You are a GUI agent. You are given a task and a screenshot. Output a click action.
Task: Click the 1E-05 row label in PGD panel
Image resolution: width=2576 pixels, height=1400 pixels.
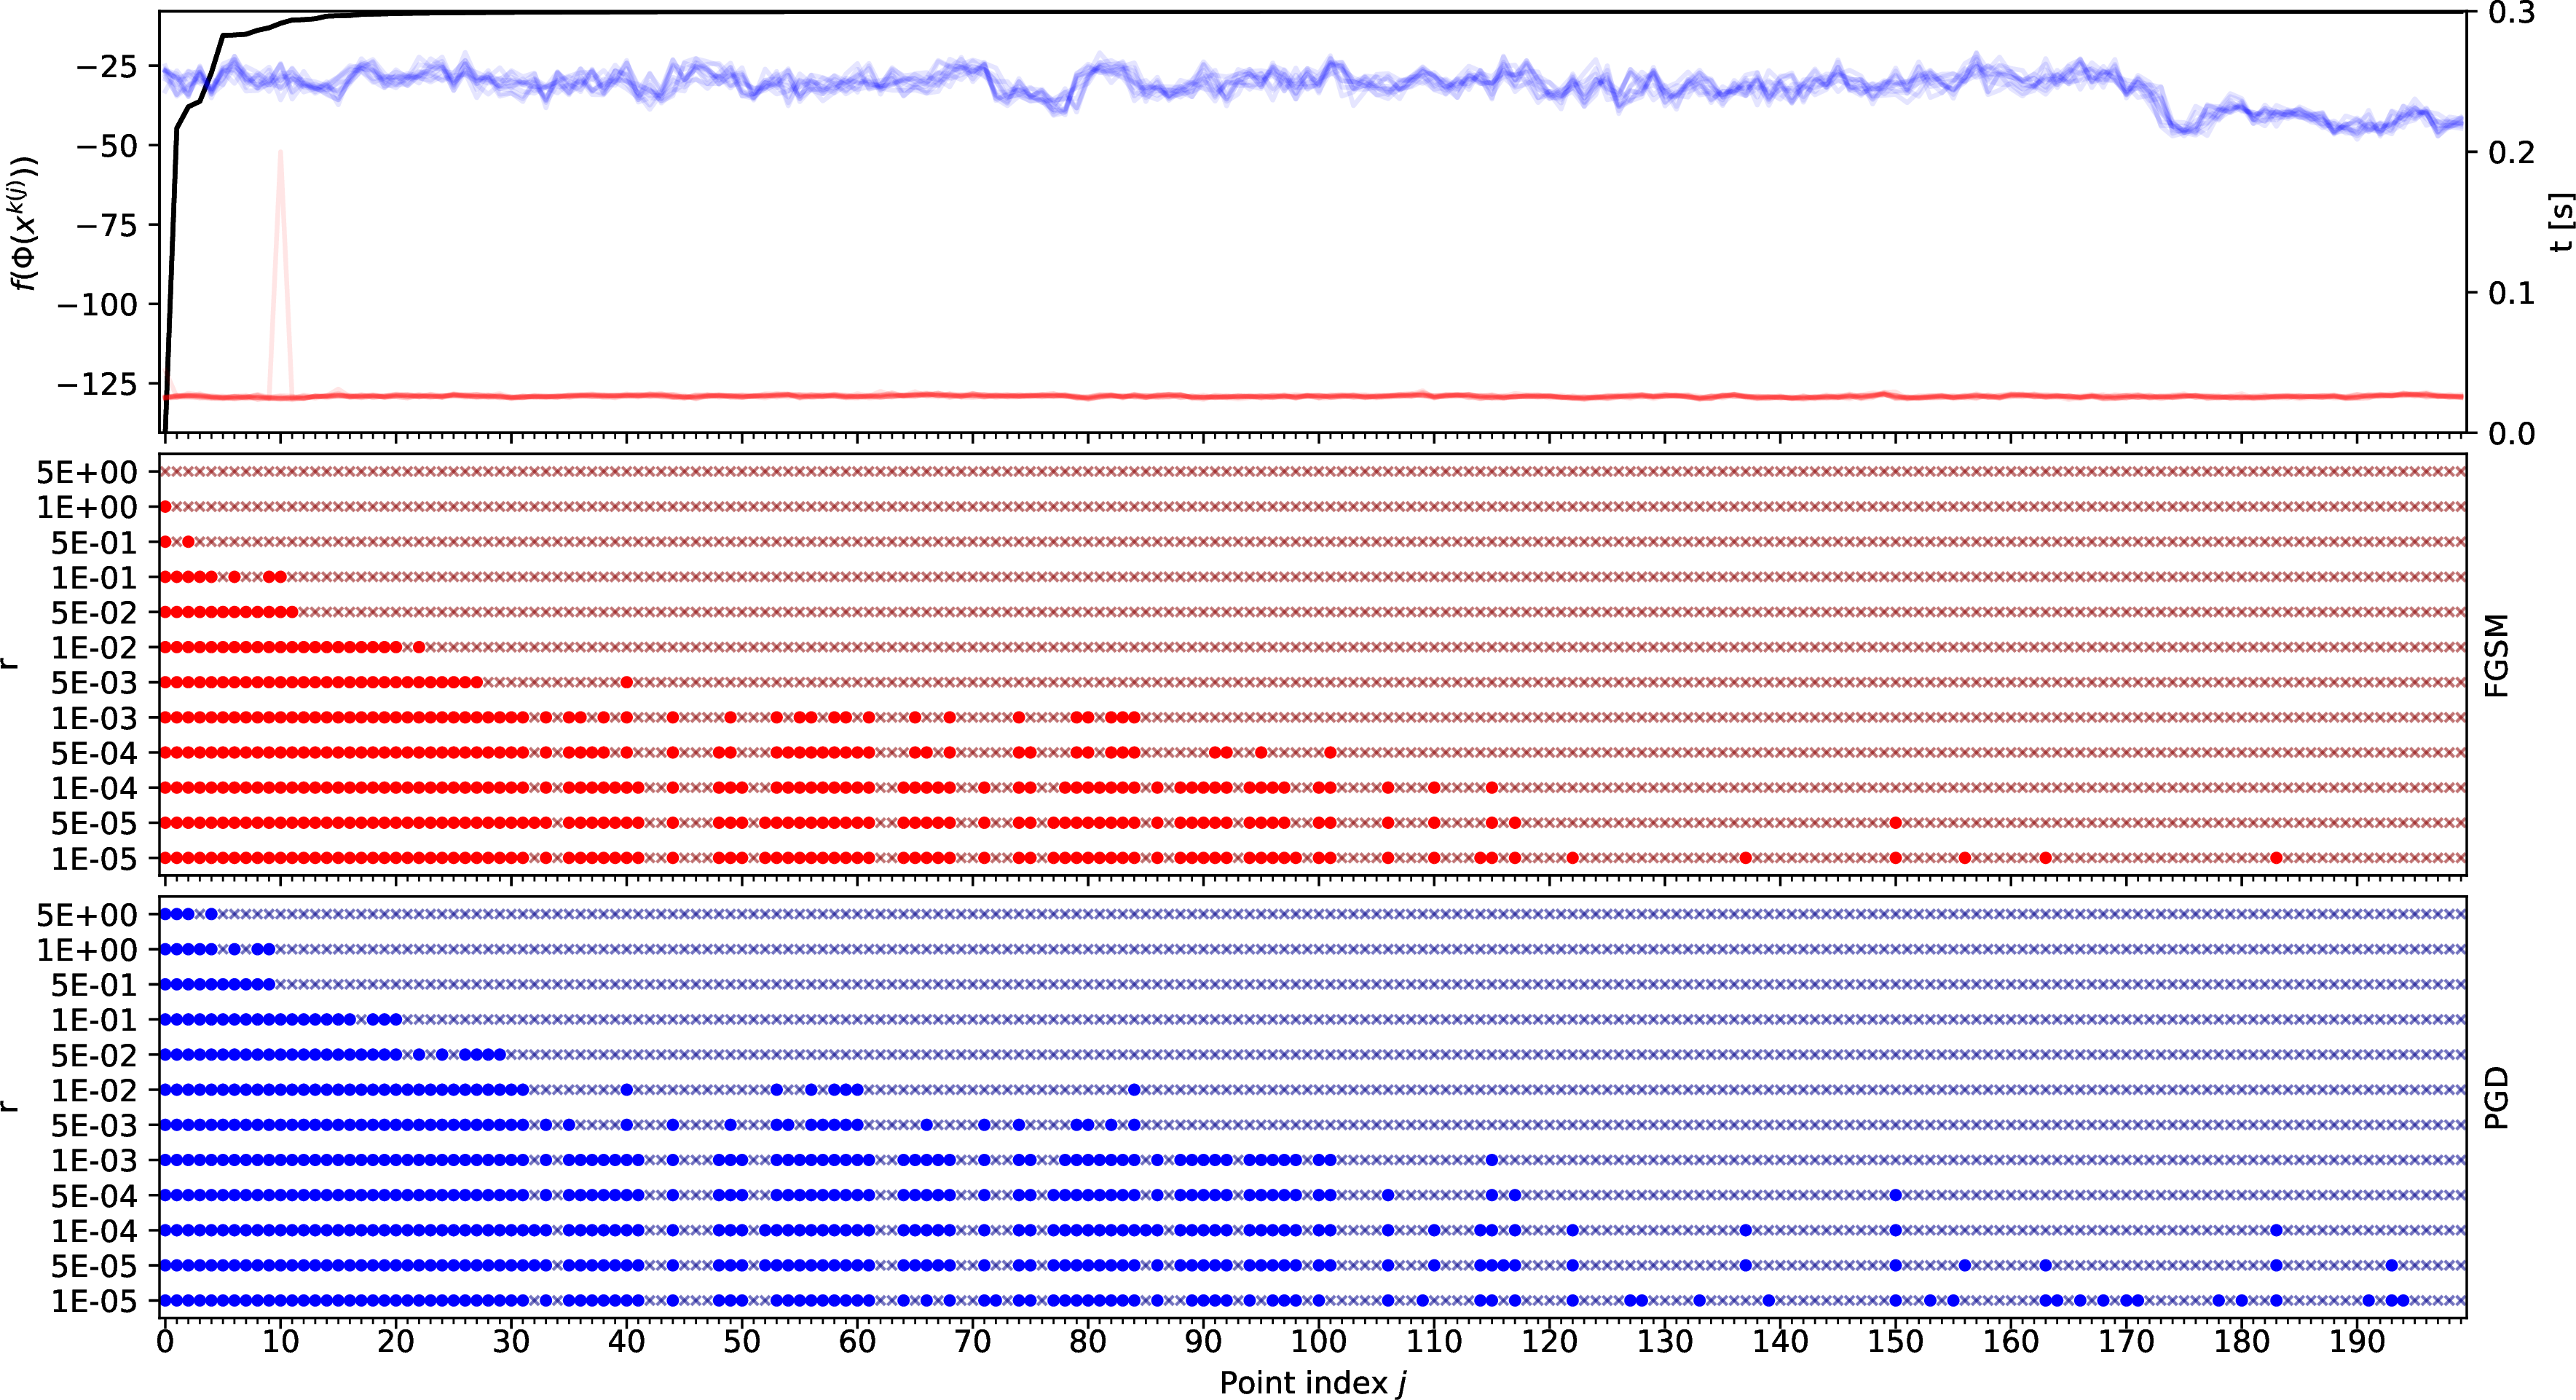click(x=94, y=1301)
